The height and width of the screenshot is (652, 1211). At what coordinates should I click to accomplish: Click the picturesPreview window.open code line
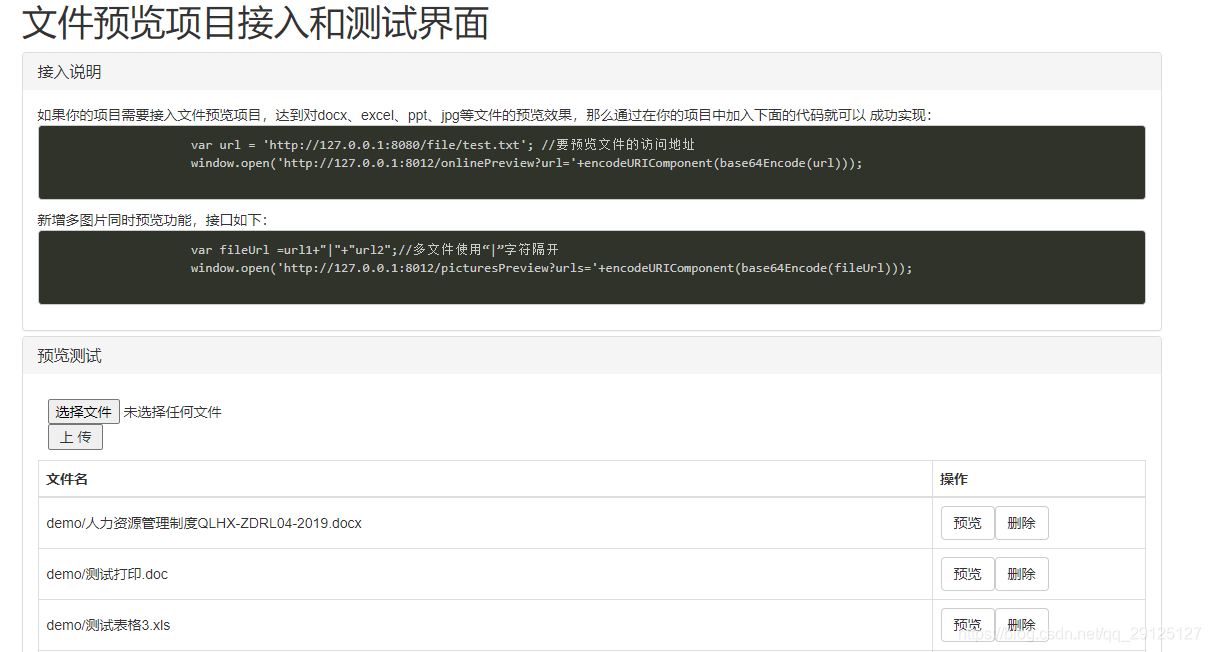tap(552, 268)
